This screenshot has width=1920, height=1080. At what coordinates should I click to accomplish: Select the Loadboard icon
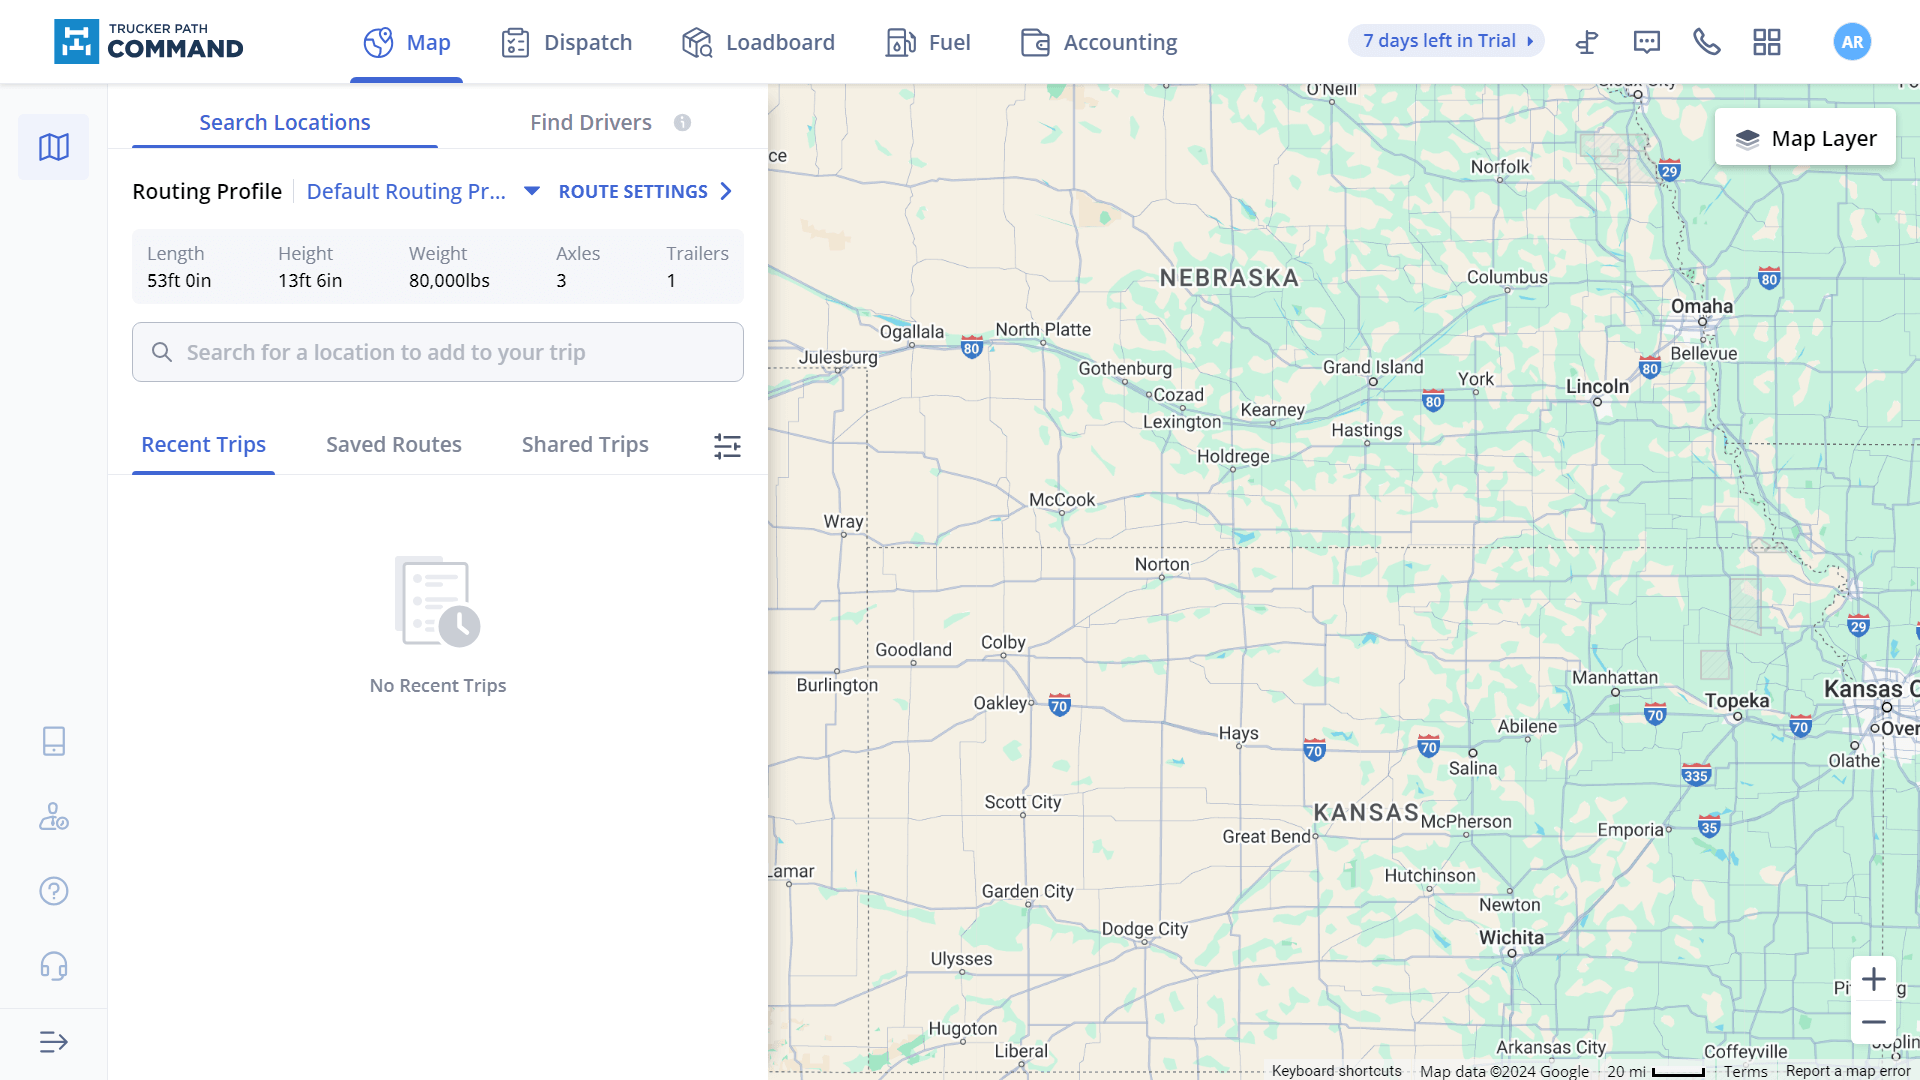(696, 42)
